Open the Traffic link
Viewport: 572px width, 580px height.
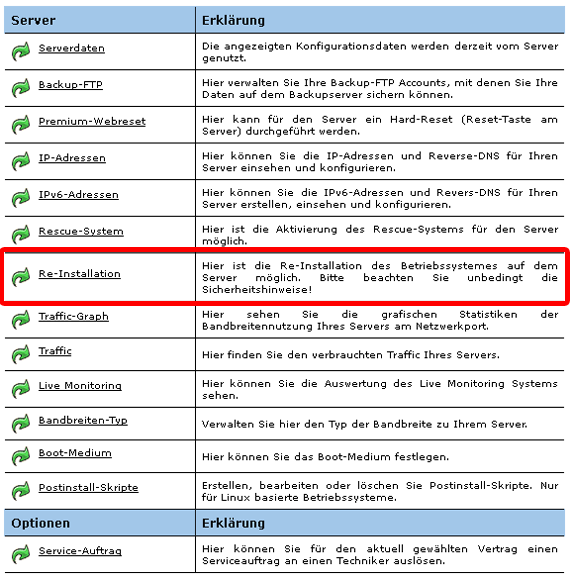(55, 351)
